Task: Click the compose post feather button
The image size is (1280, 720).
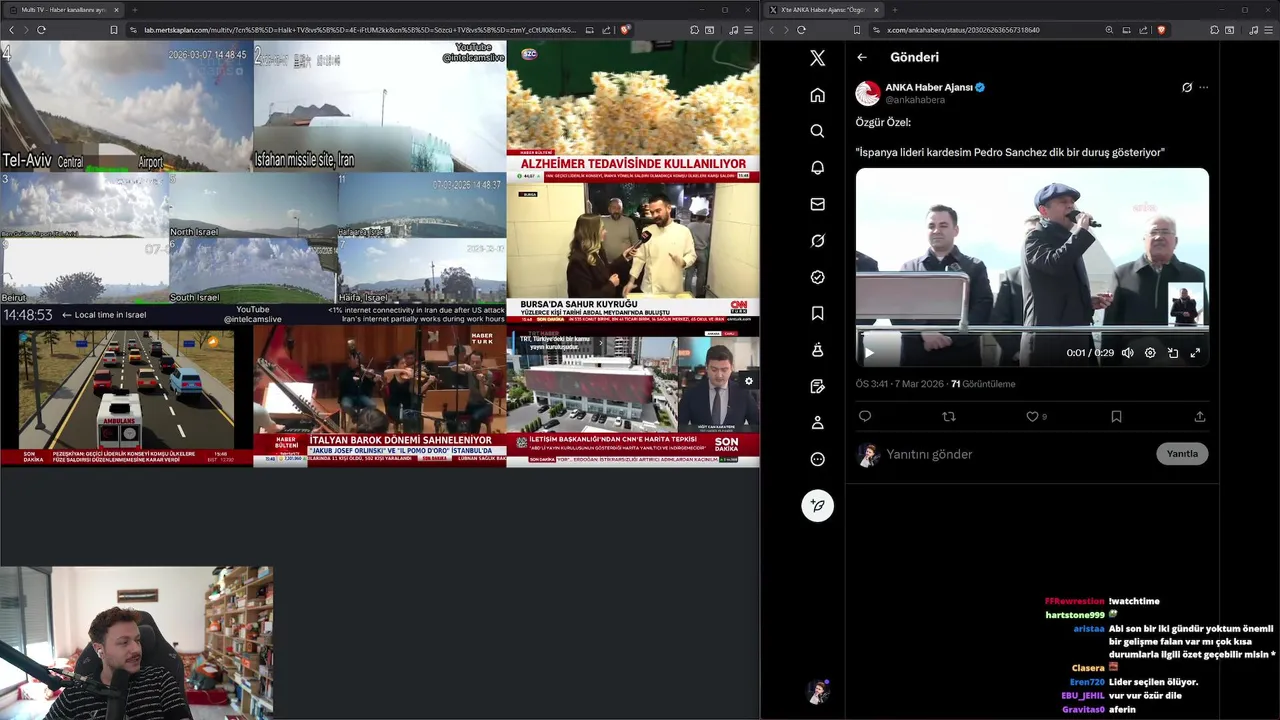Action: pos(817,506)
